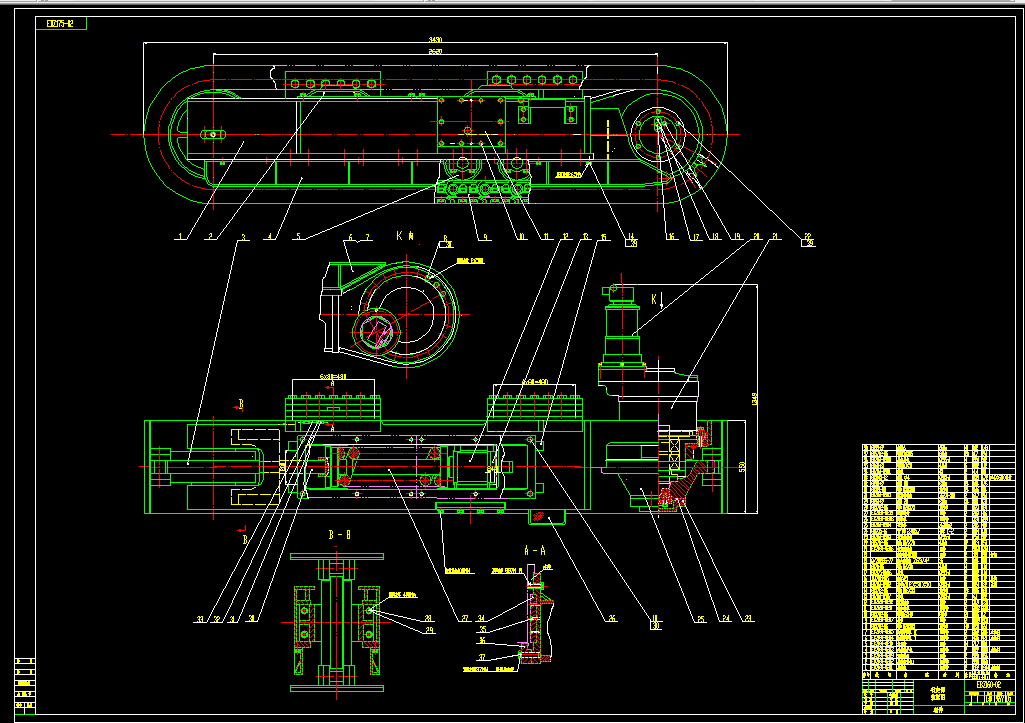Click part callout number 22

808,236
